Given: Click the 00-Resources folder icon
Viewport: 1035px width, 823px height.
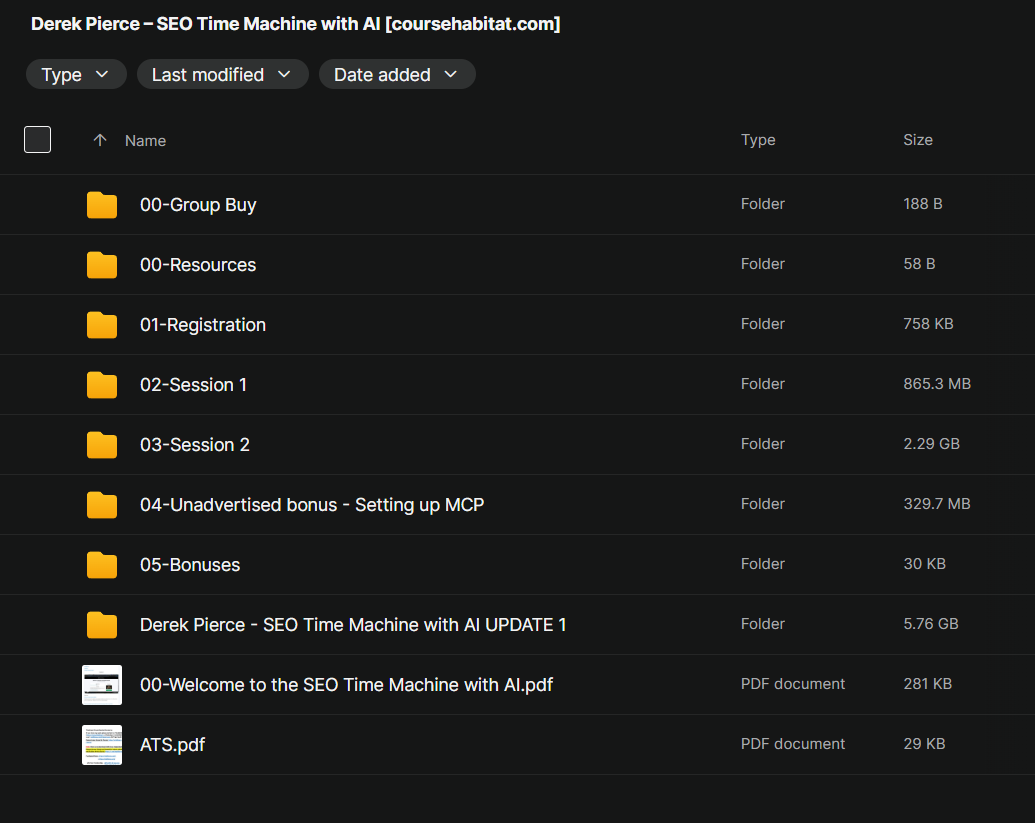Looking at the screenshot, I should (x=102, y=265).
